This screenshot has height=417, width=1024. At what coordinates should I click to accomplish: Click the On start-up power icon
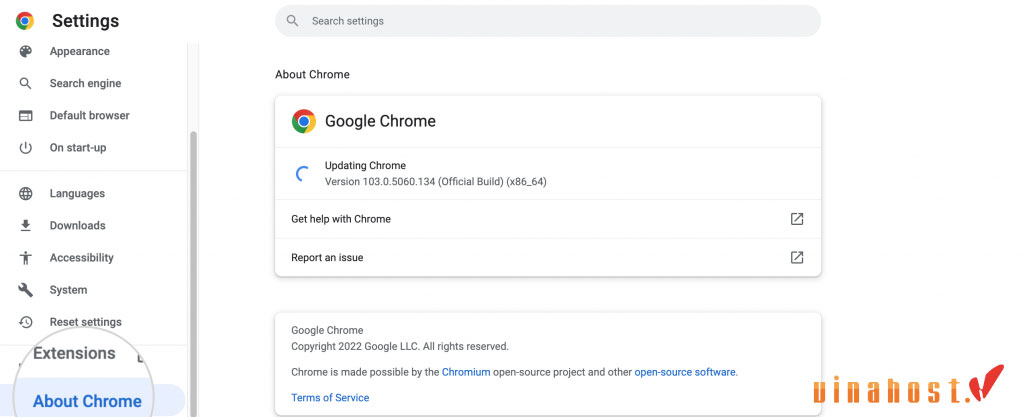25,147
